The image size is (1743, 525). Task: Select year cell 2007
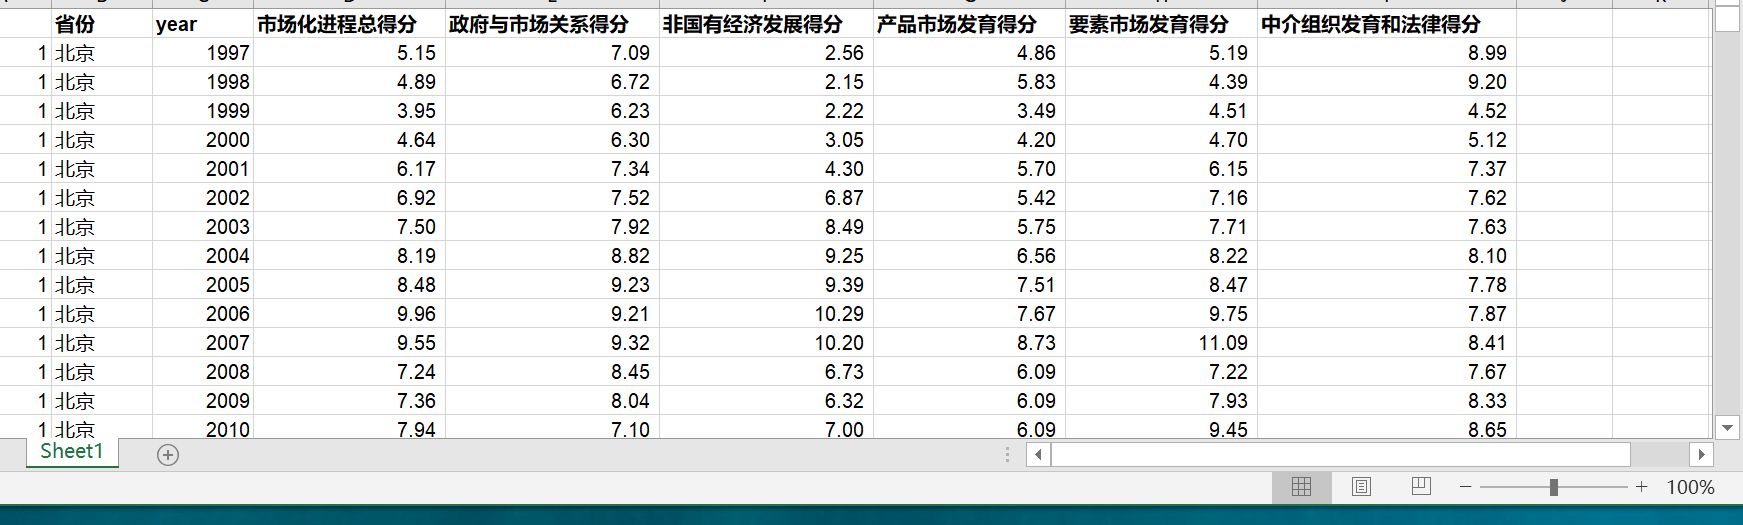point(203,343)
